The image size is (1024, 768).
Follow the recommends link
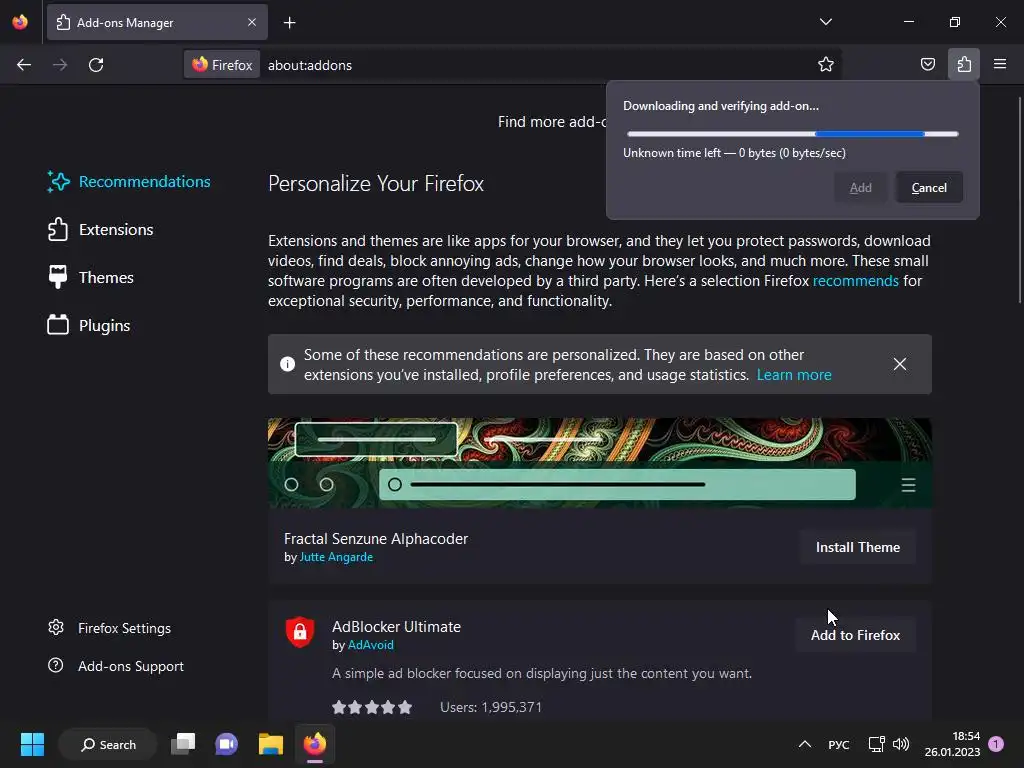click(856, 281)
